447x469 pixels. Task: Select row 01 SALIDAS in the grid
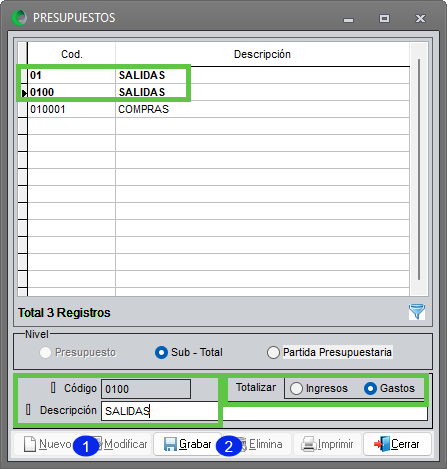(x=218, y=75)
